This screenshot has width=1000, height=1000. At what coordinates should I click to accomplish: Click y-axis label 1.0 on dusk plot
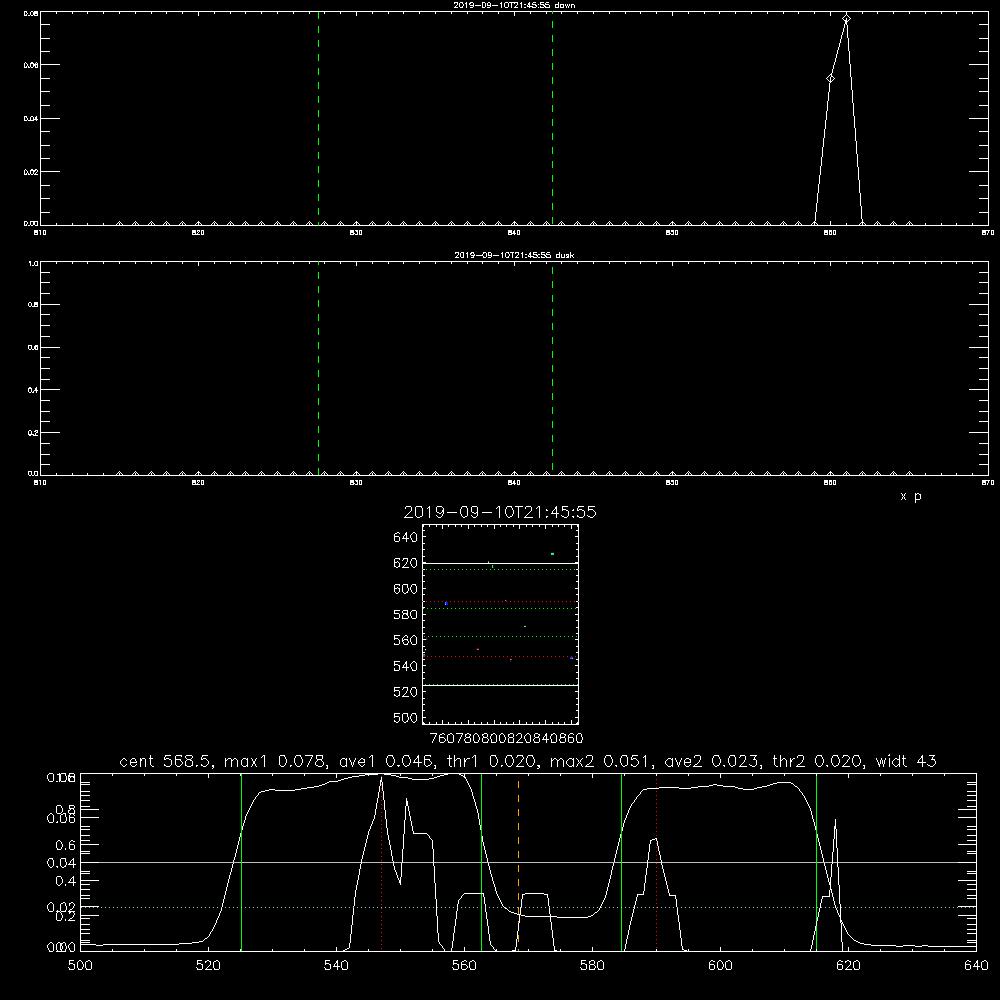click(x=34, y=263)
